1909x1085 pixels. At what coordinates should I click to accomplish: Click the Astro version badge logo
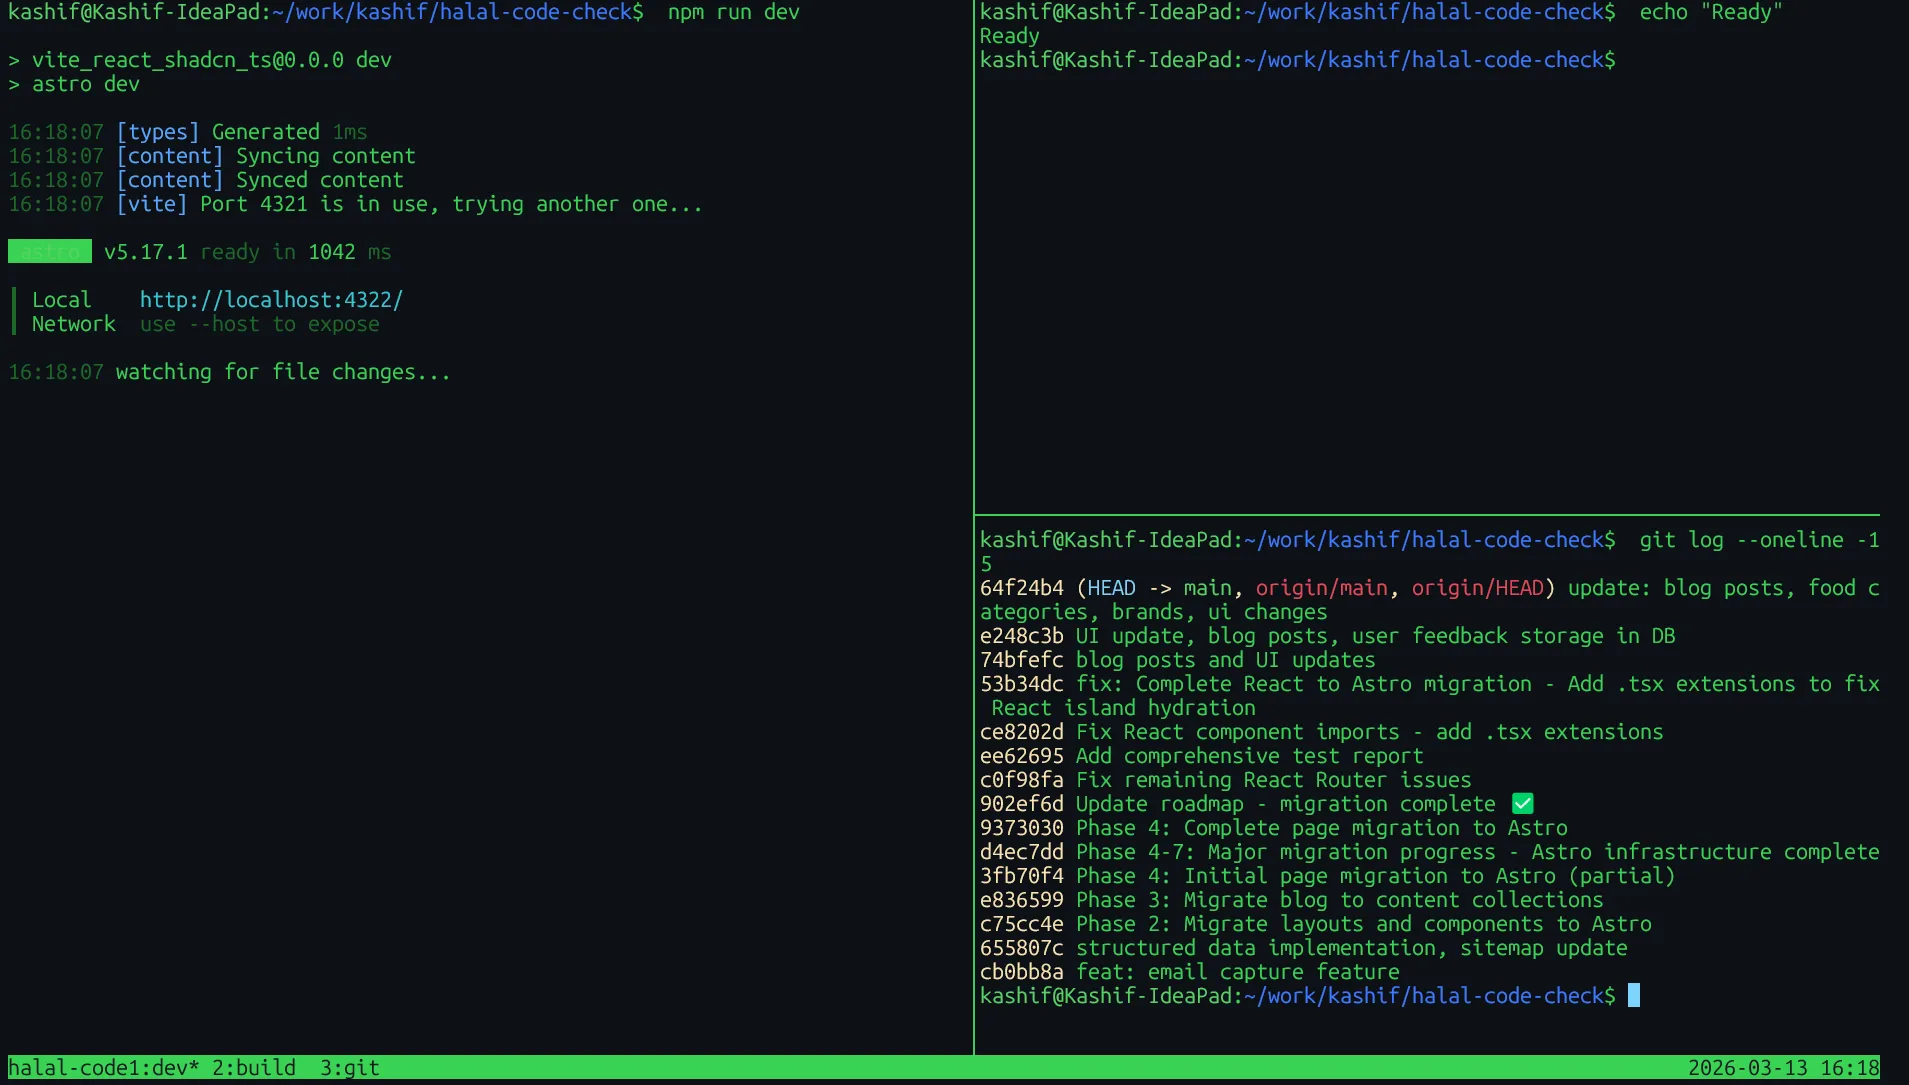click(x=48, y=251)
